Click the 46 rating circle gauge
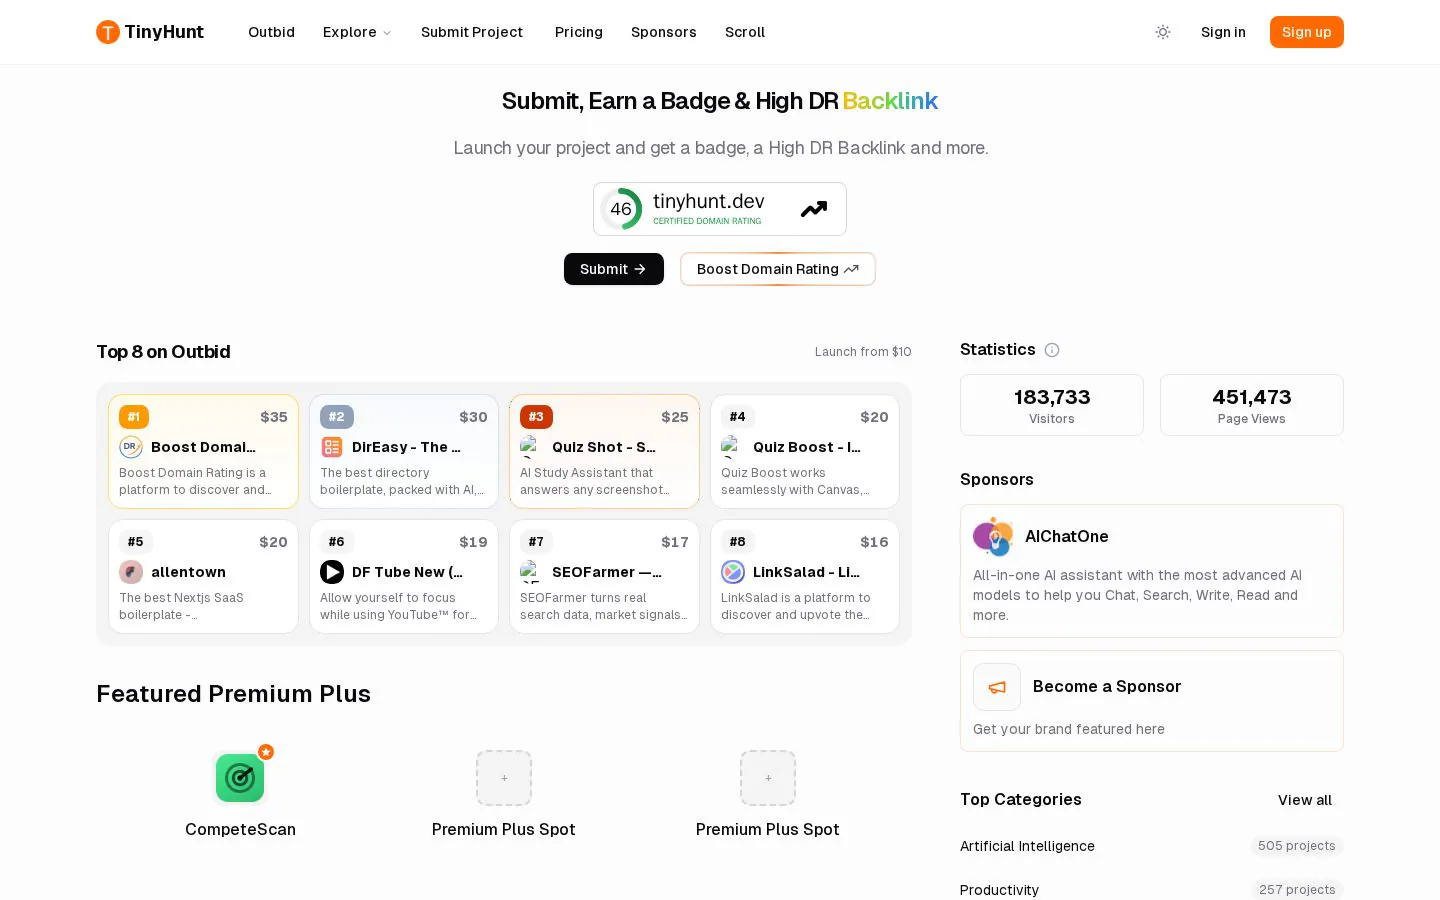The image size is (1440, 900). point(621,209)
